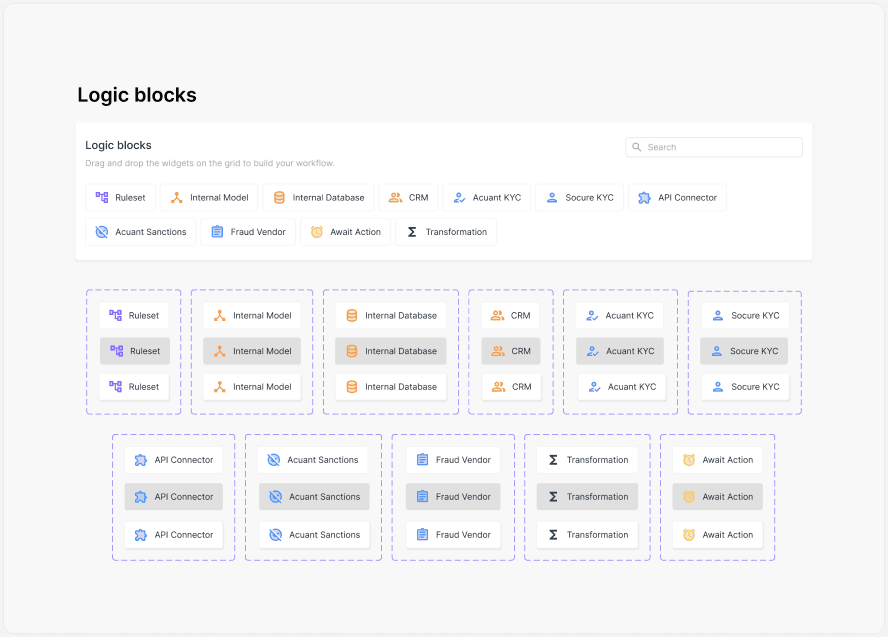Click icon on gray highlighted Await Action block

[x=689, y=497]
